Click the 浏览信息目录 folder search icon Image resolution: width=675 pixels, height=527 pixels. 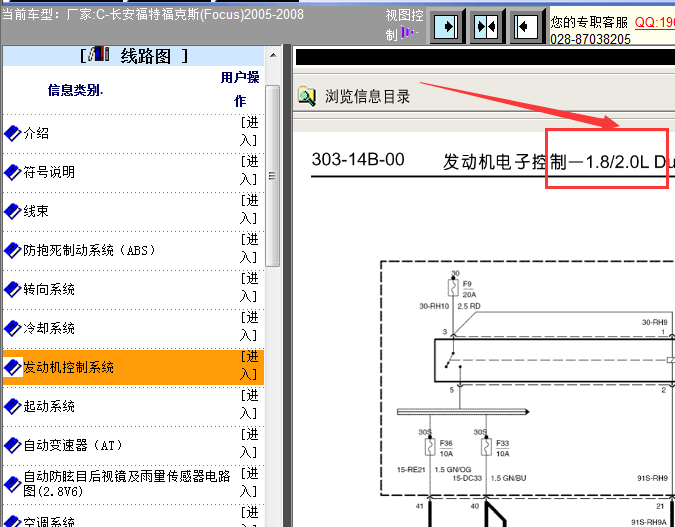(307, 96)
